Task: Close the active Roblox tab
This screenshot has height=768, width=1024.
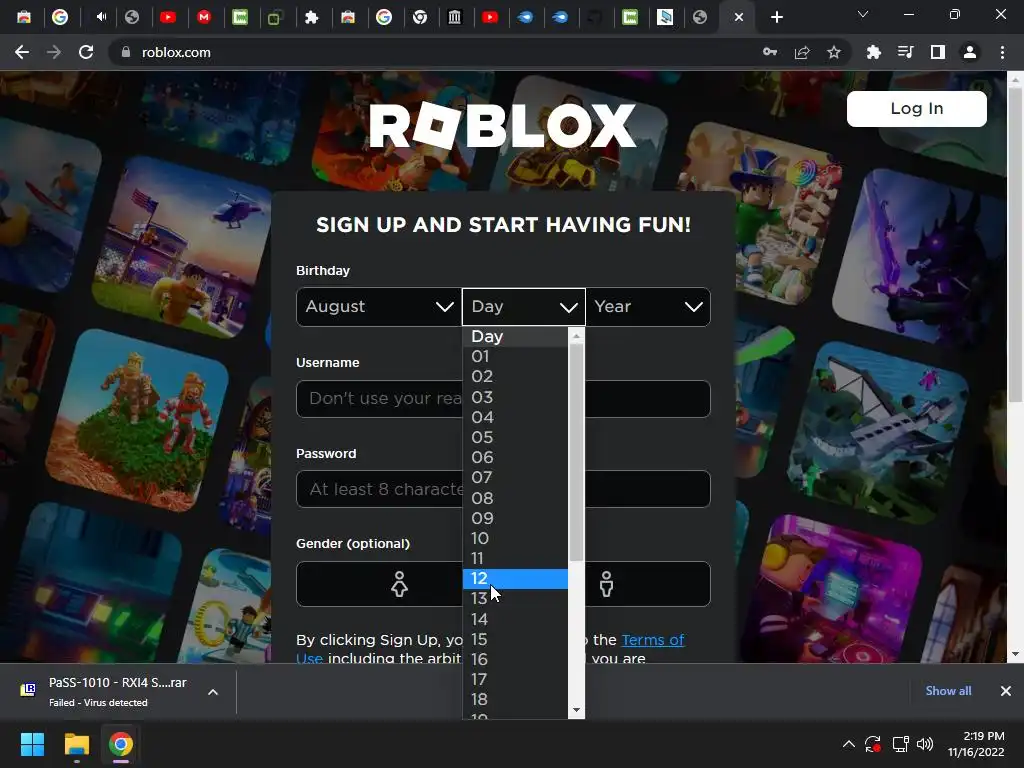Action: tap(739, 17)
